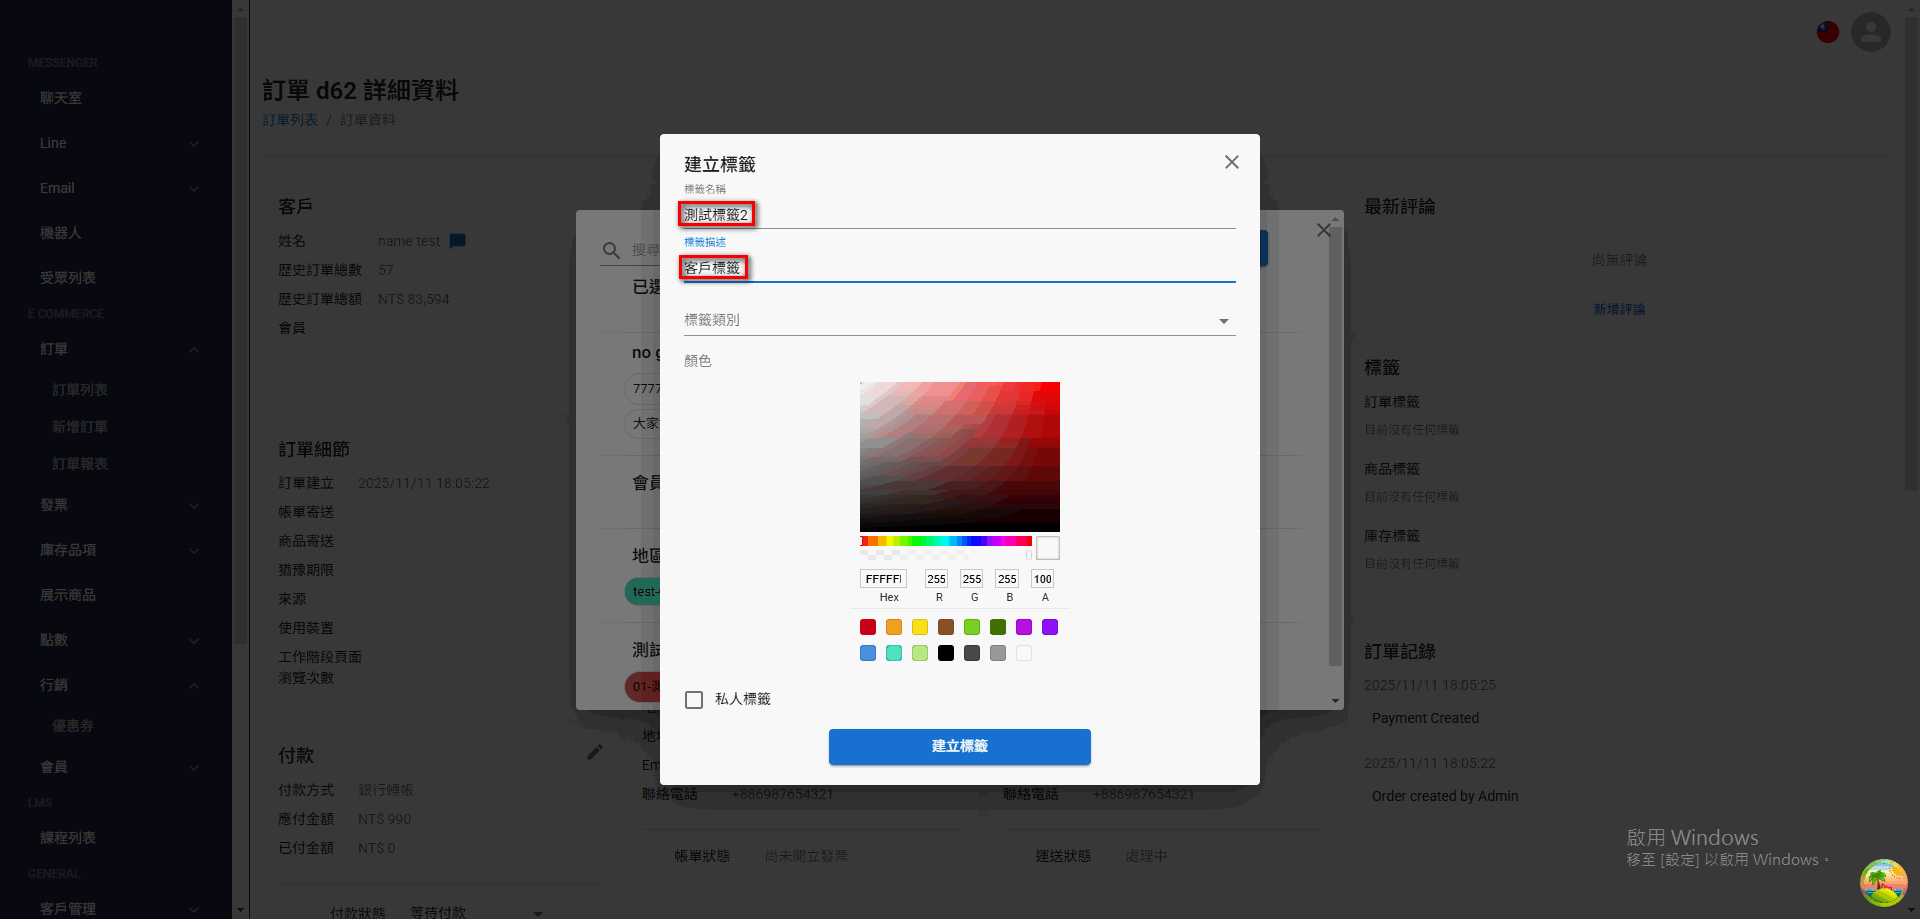Viewport: 1920px width, 919px height.
Task: Open the Taiwan flag language selector
Action: pos(1828,32)
